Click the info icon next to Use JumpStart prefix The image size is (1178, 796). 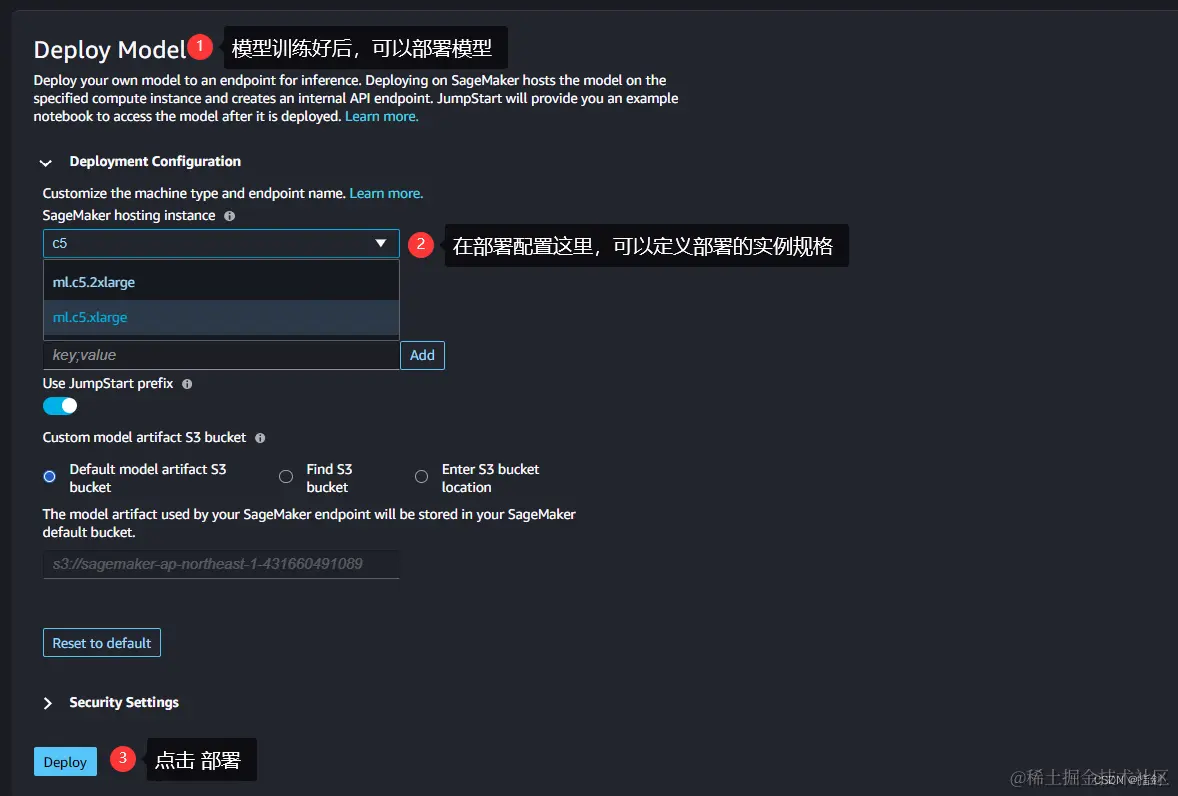pyautogui.click(x=187, y=384)
